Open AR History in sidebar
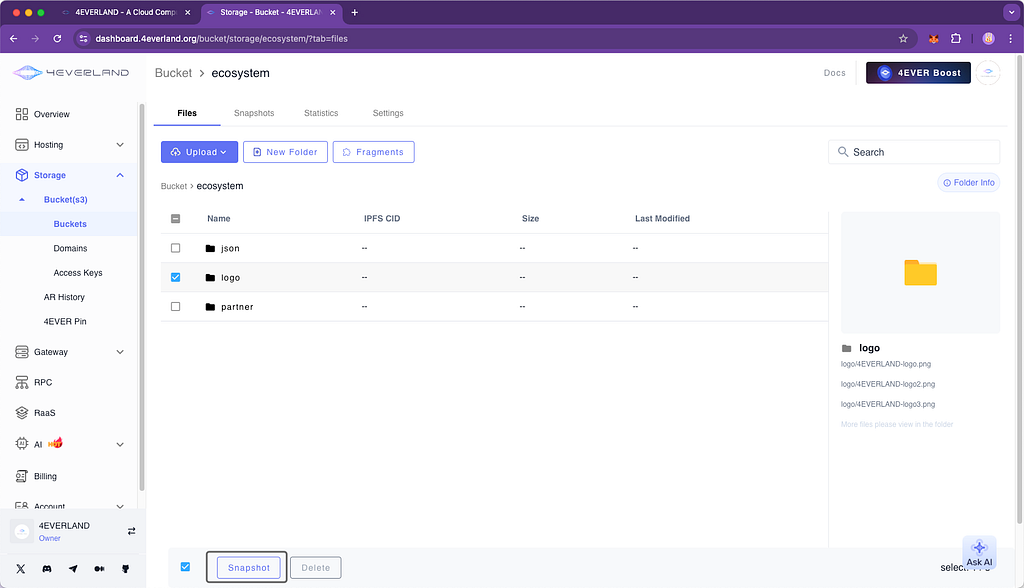Screen dimensions: 1024x588 tap(64, 297)
